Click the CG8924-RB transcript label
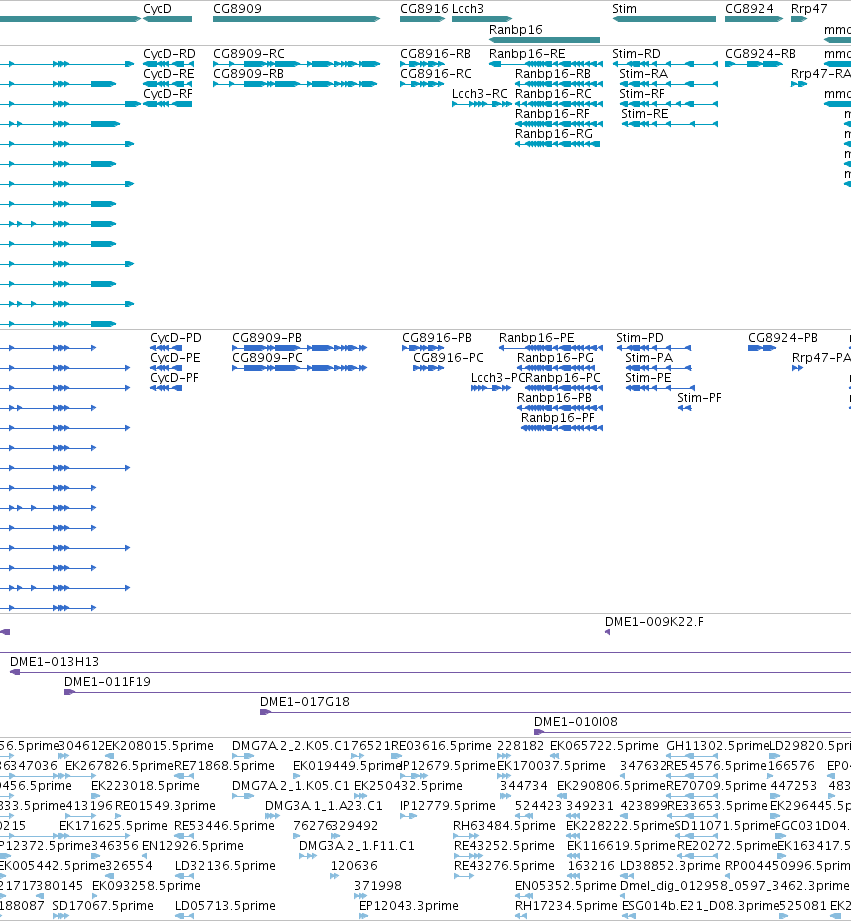This screenshot has width=851, height=921. (x=761, y=54)
